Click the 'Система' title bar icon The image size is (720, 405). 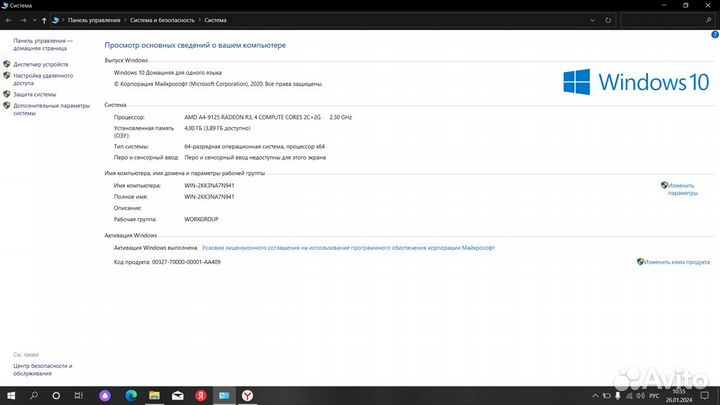5,6
